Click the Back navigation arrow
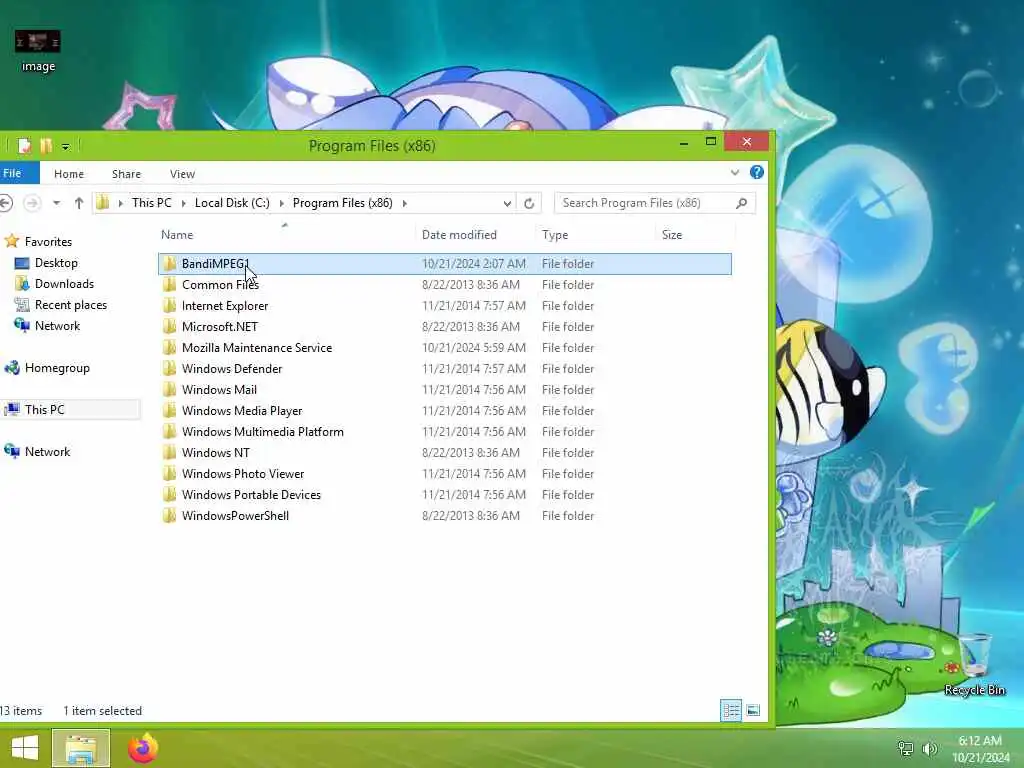Image resolution: width=1024 pixels, height=768 pixels. pyautogui.click(x=6, y=203)
